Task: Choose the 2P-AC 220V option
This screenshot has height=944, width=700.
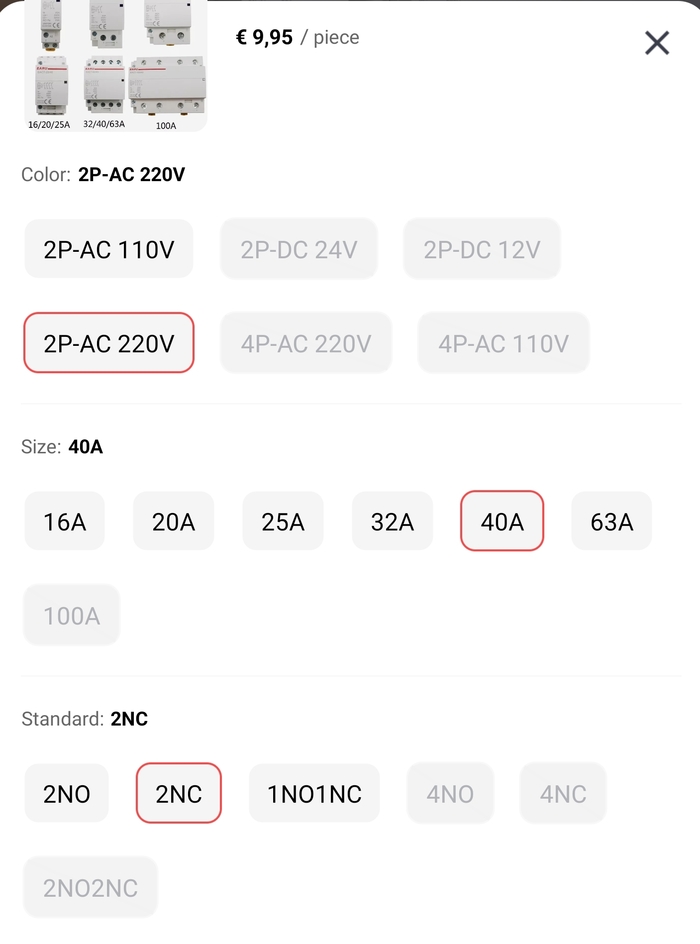Action: [109, 343]
